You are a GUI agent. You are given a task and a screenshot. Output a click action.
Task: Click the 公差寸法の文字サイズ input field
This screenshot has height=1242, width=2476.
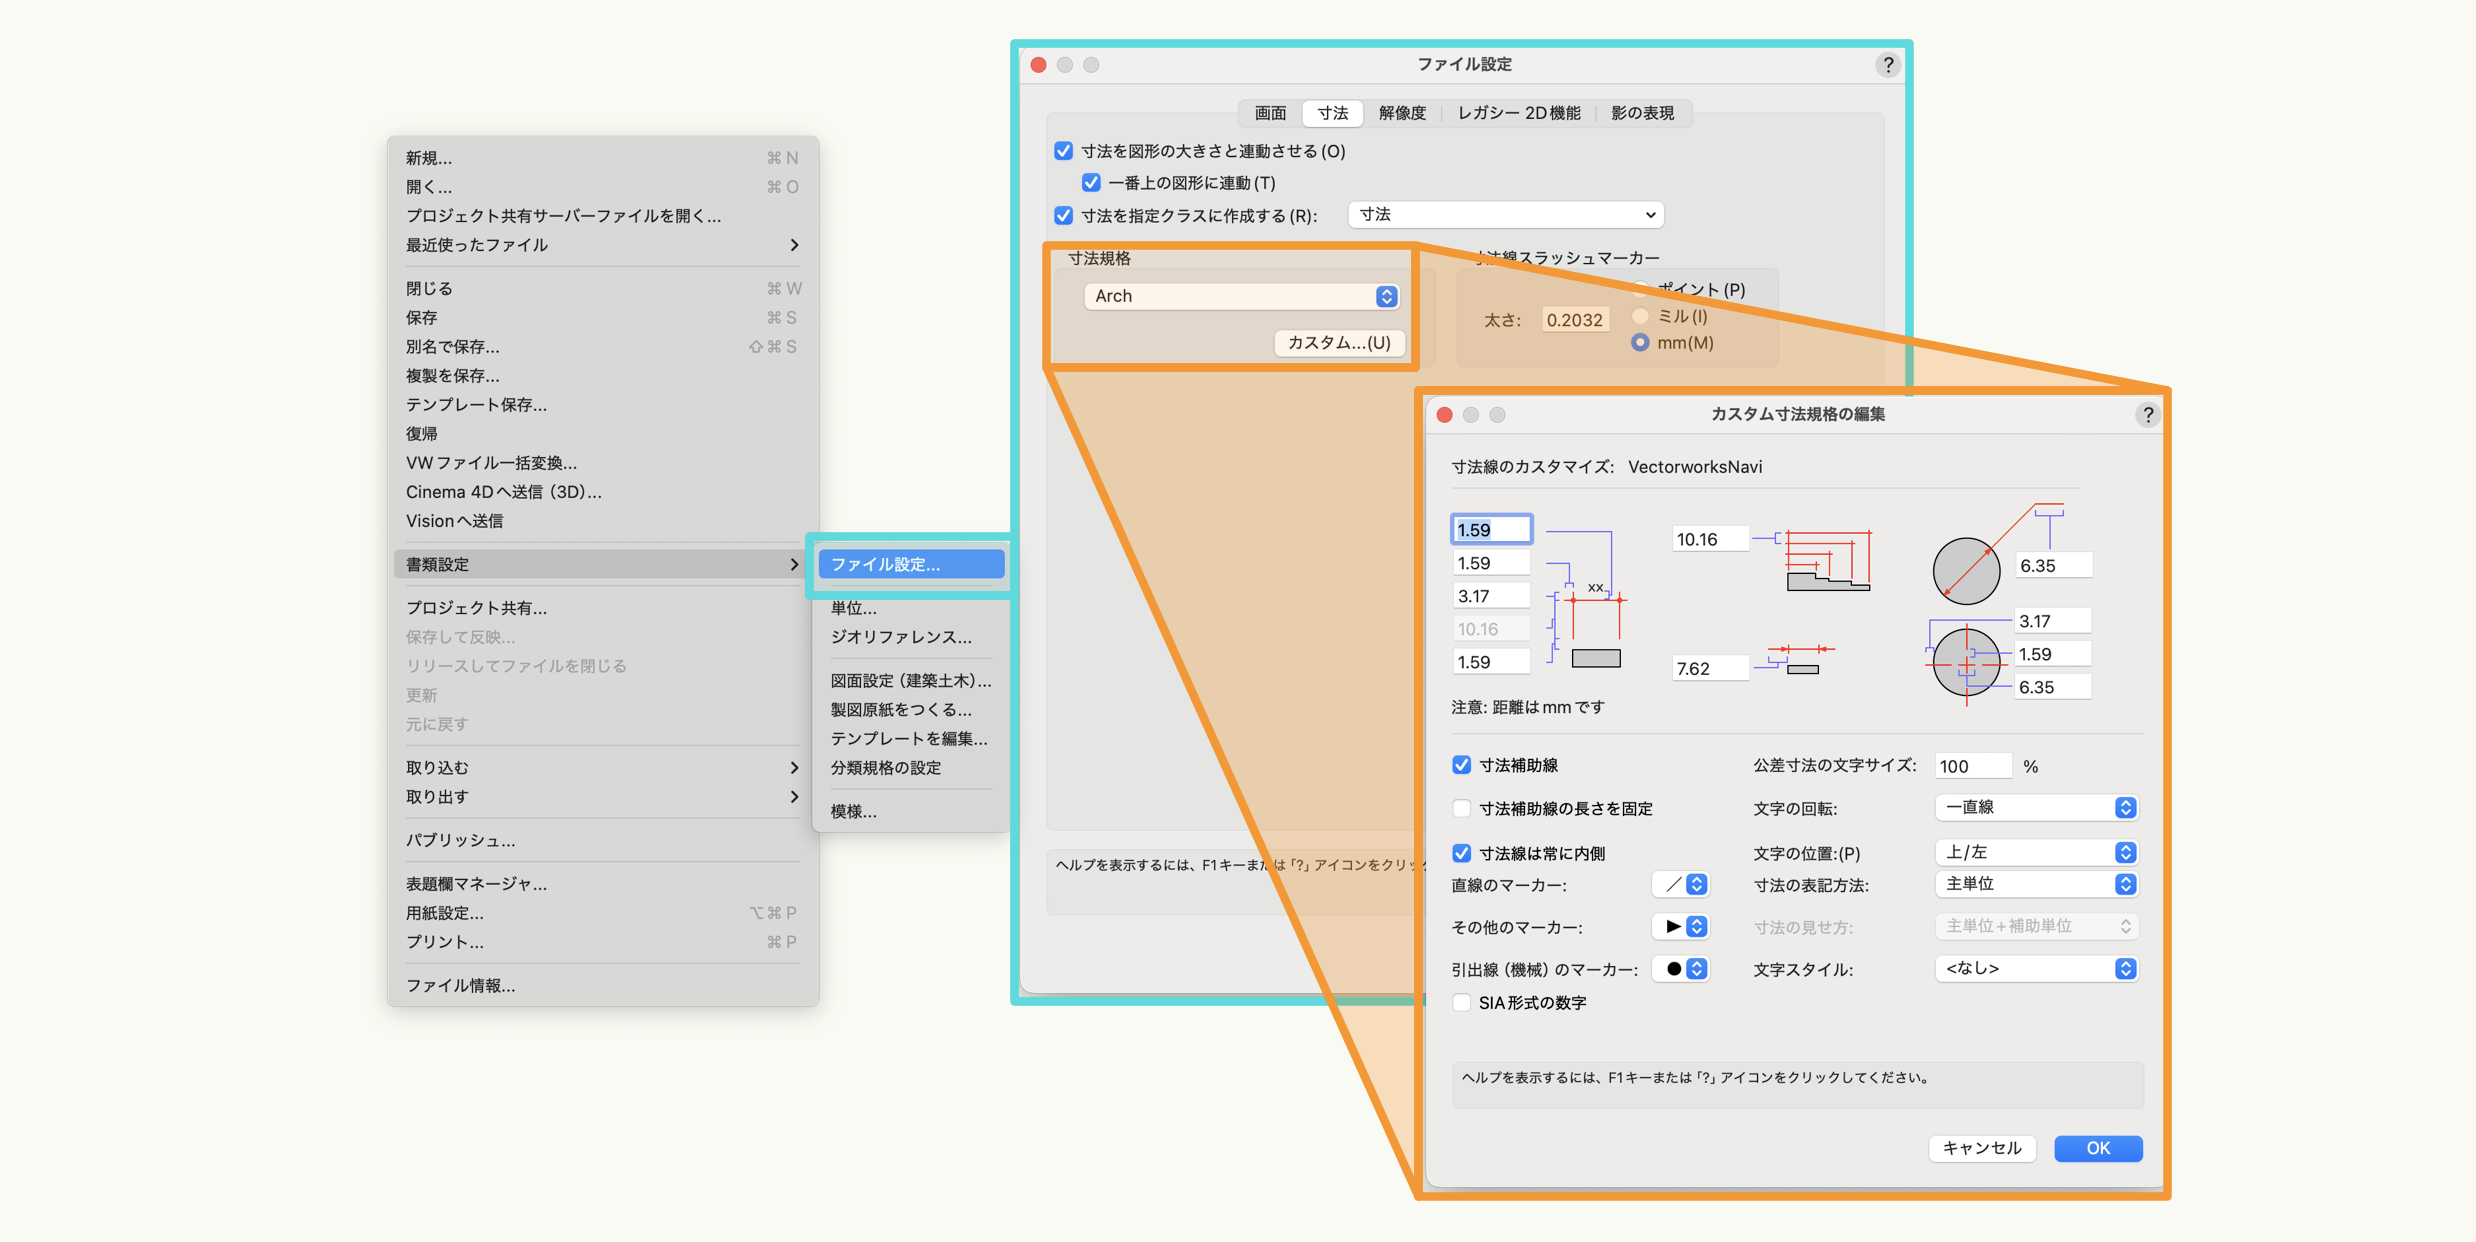(x=1972, y=766)
